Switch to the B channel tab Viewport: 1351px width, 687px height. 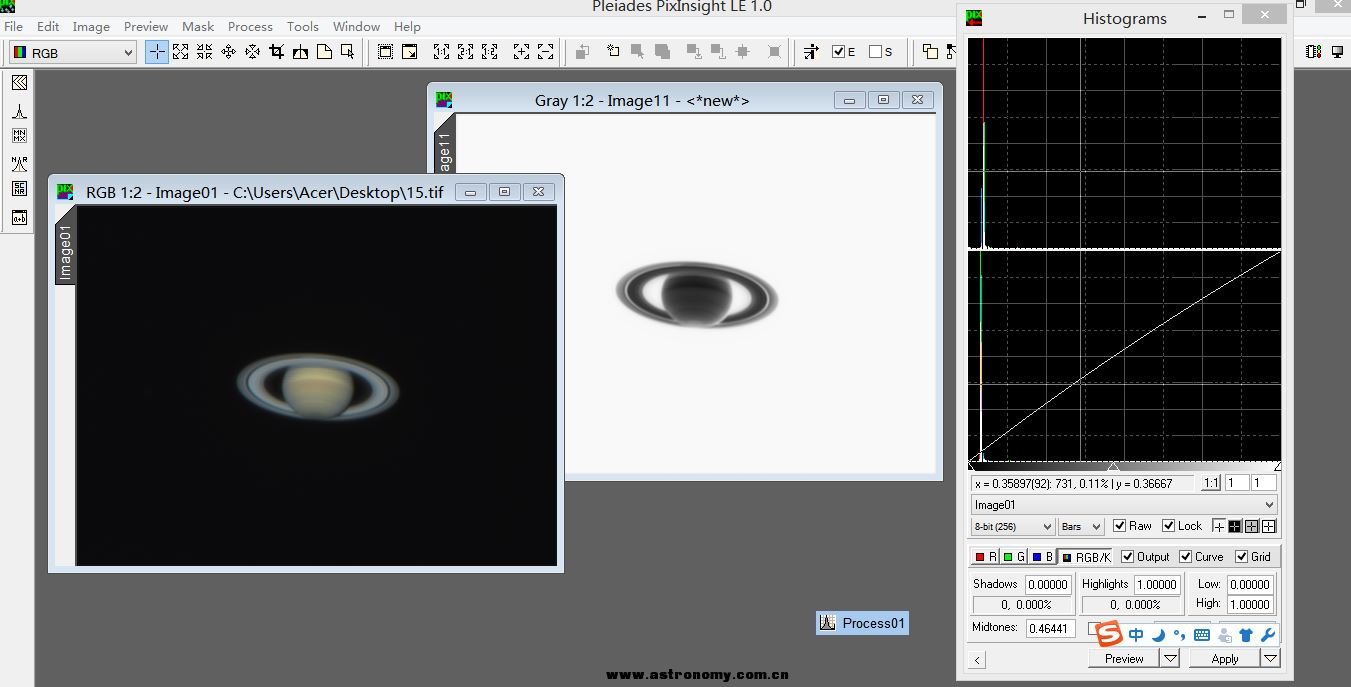pos(1042,557)
